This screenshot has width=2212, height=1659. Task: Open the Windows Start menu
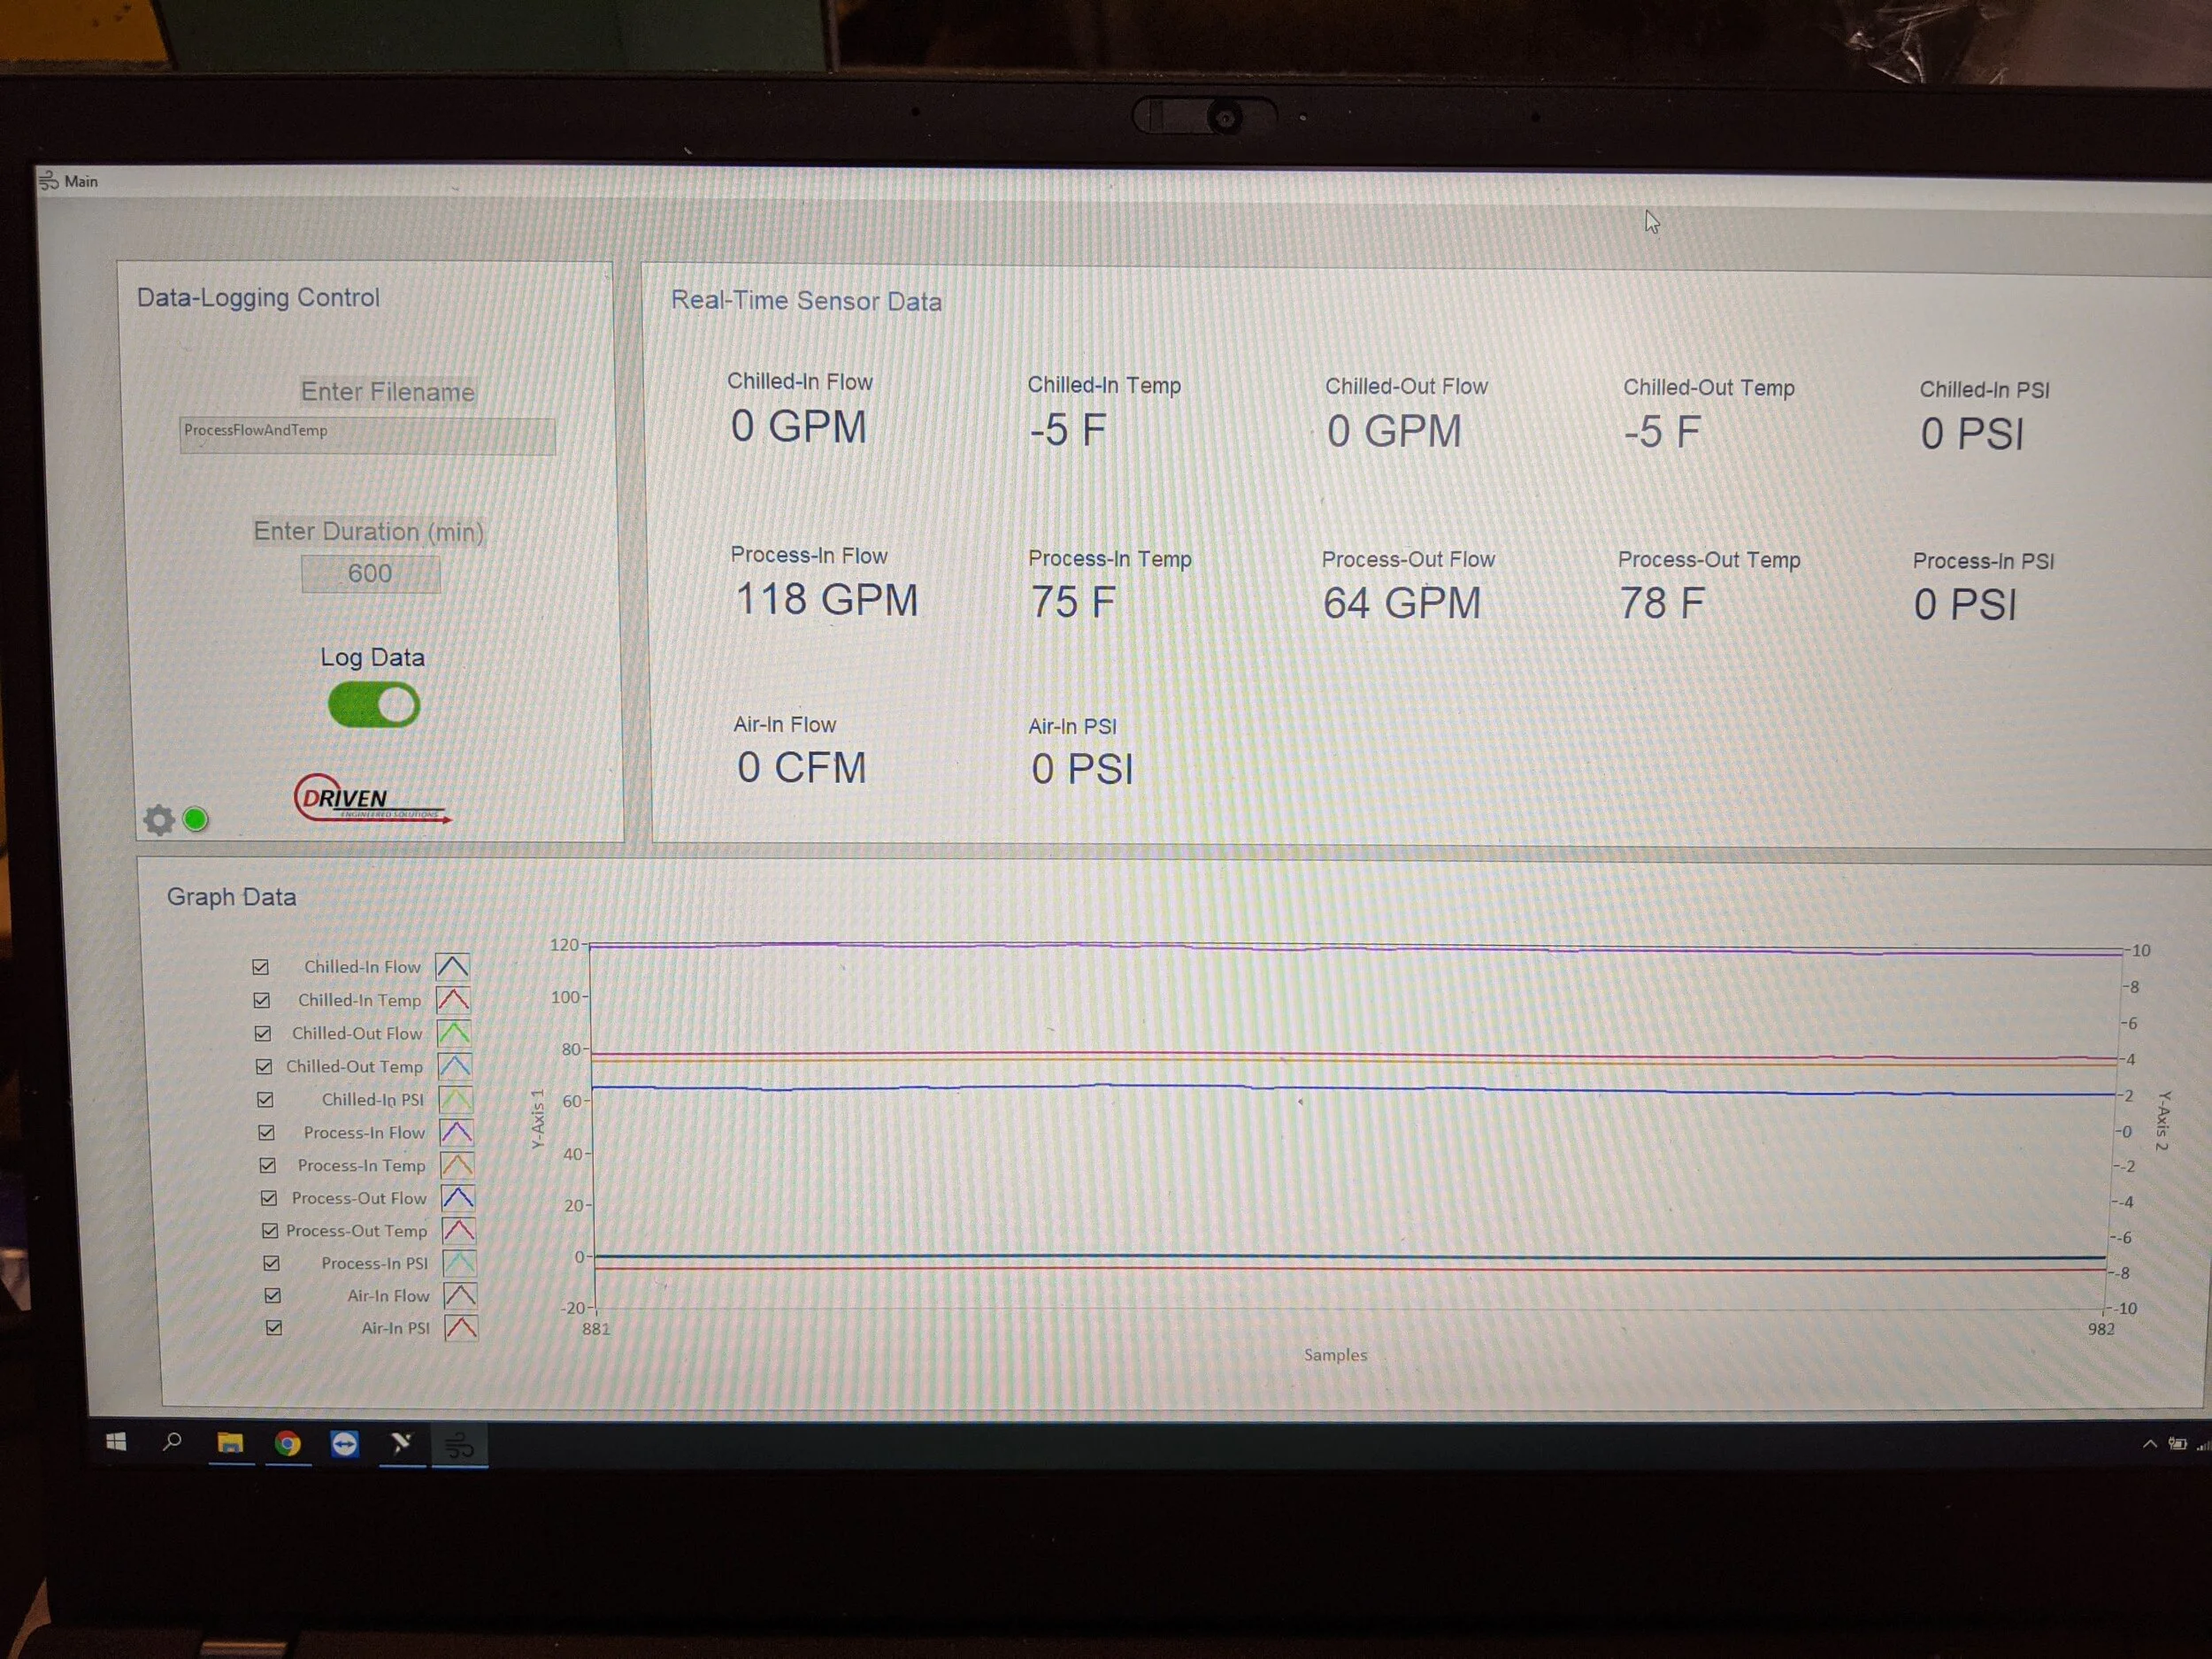[x=116, y=1442]
